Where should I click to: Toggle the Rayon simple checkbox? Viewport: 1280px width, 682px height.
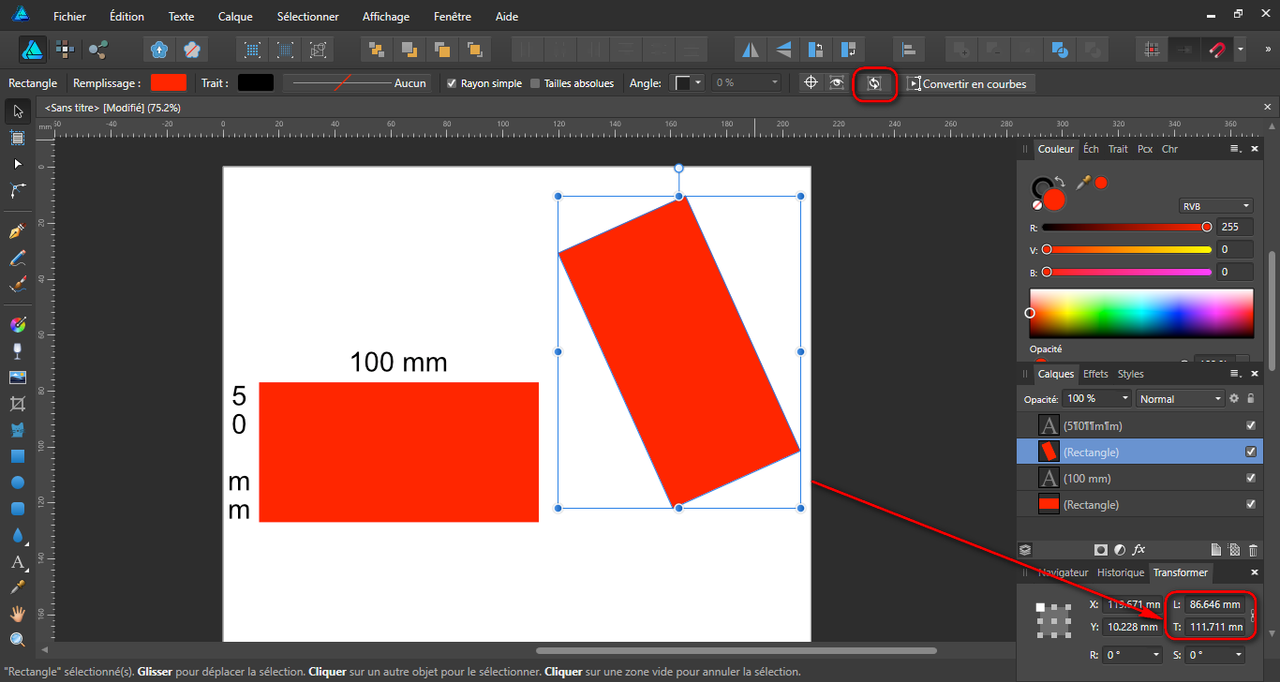[x=452, y=83]
